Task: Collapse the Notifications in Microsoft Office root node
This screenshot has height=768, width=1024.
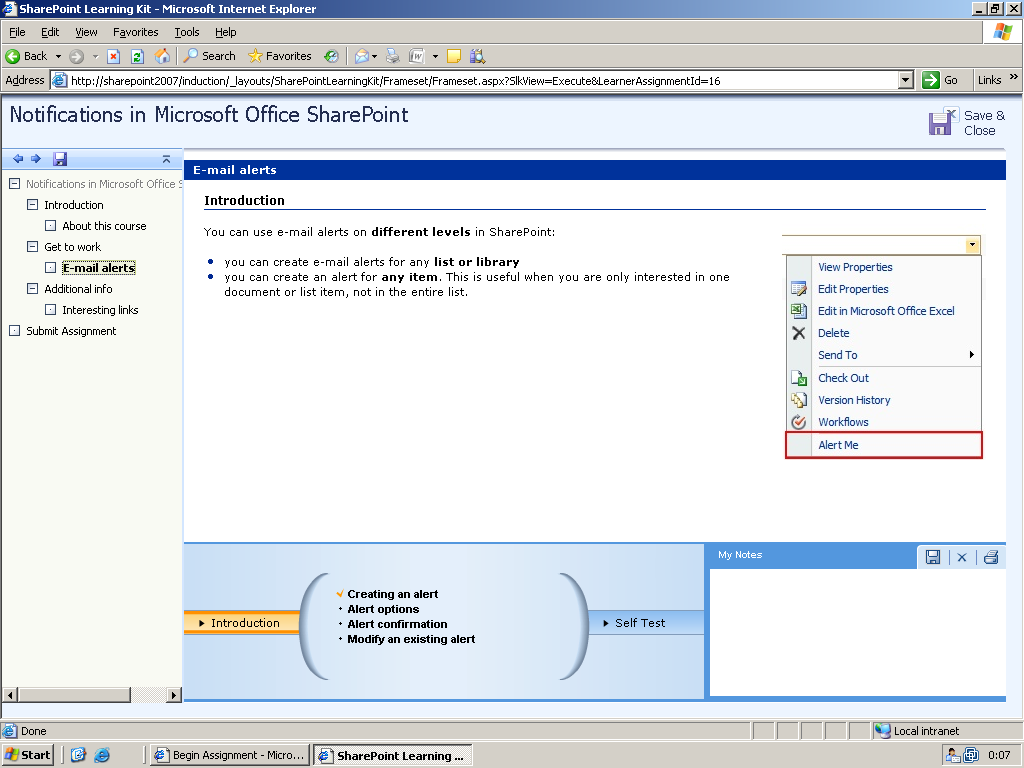Action: click(14, 184)
